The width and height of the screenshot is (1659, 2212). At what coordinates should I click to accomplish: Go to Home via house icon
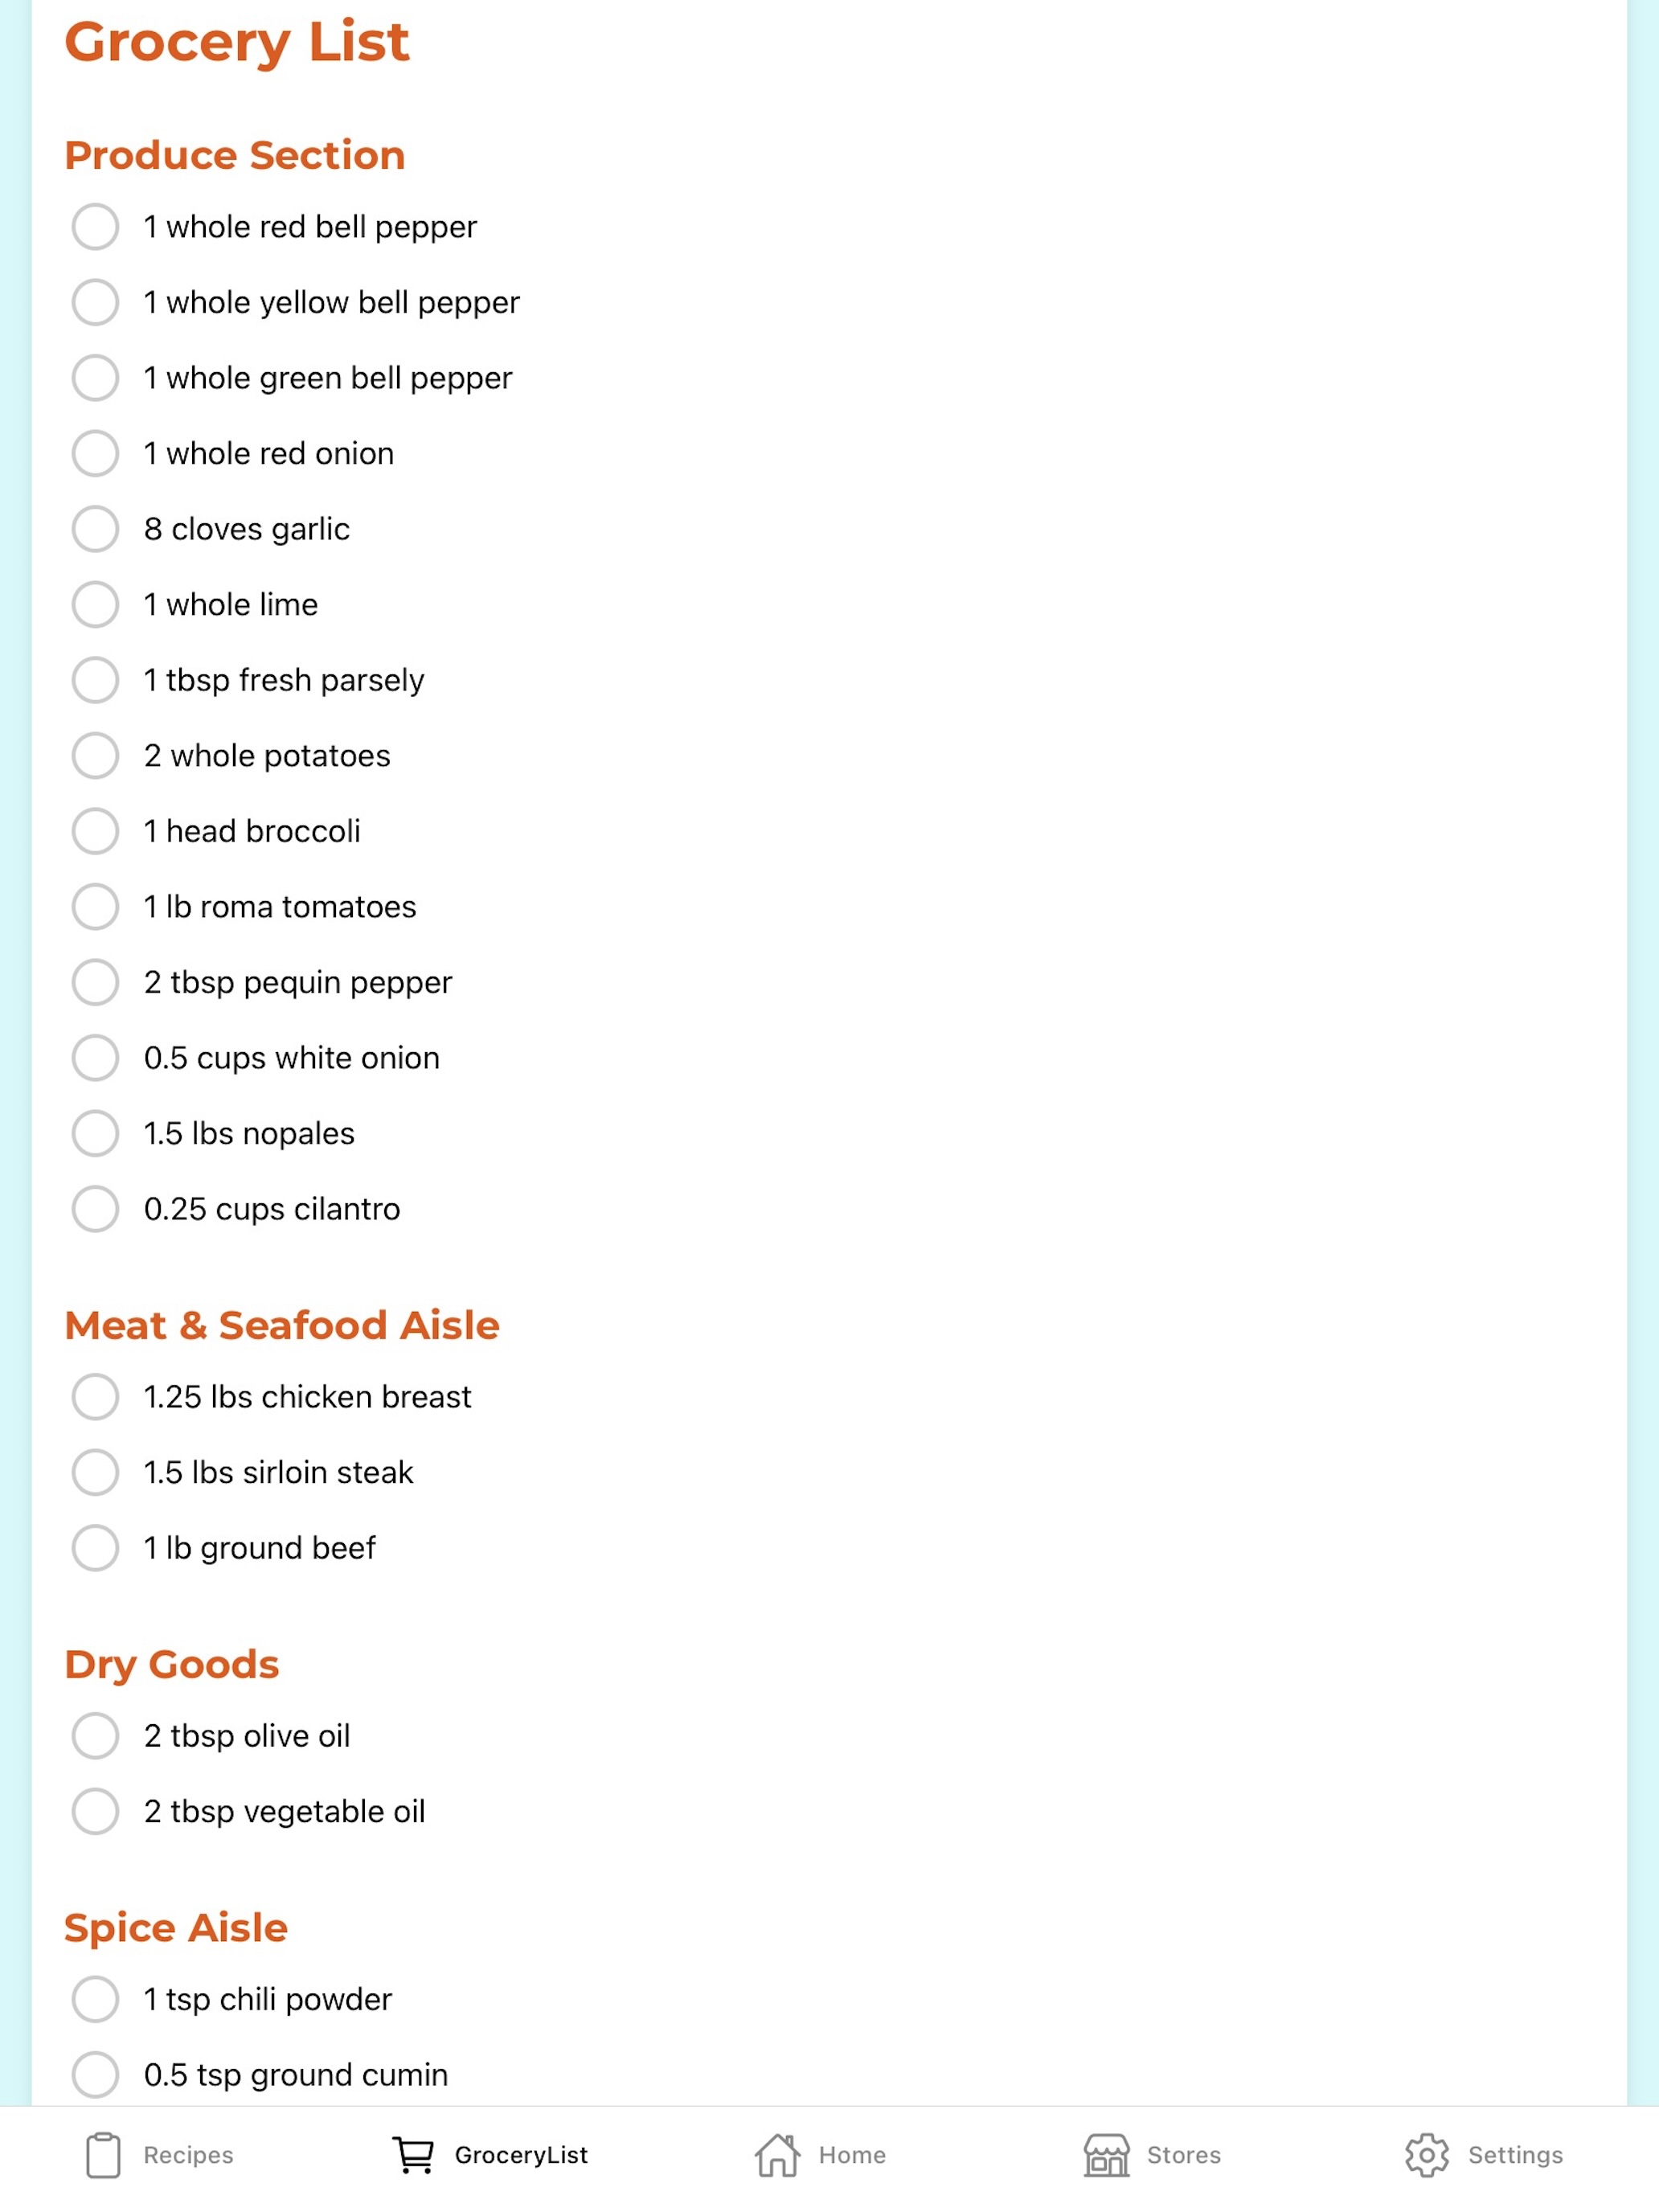[777, 2154]
